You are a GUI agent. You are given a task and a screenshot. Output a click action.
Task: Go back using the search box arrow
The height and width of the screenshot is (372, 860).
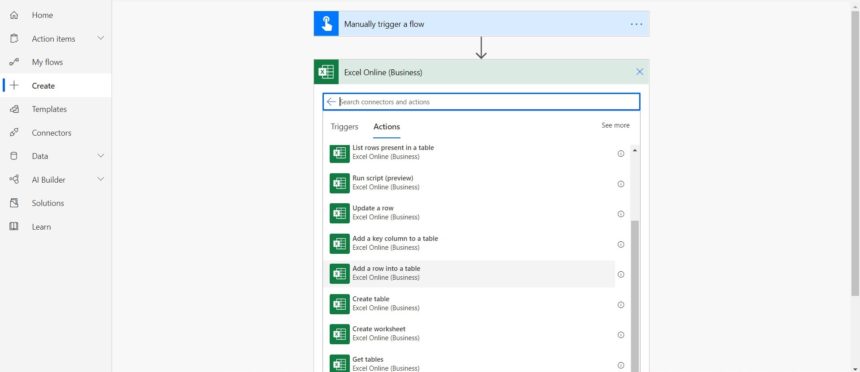click(x=331, y=102)
